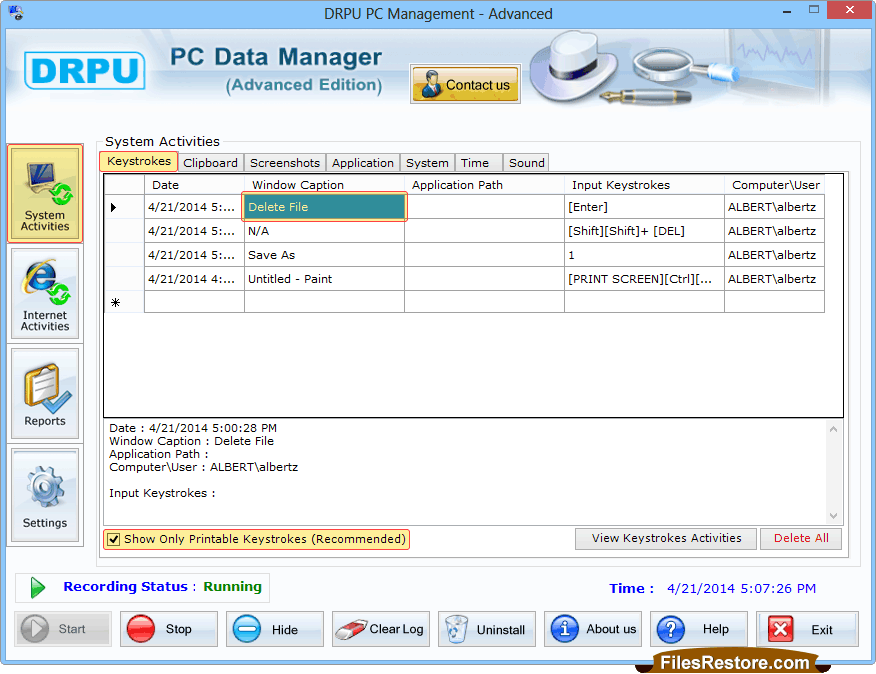Screen dimensions: 876x674
Task: Sort by Window Caption column header
Action: point(325,185)
